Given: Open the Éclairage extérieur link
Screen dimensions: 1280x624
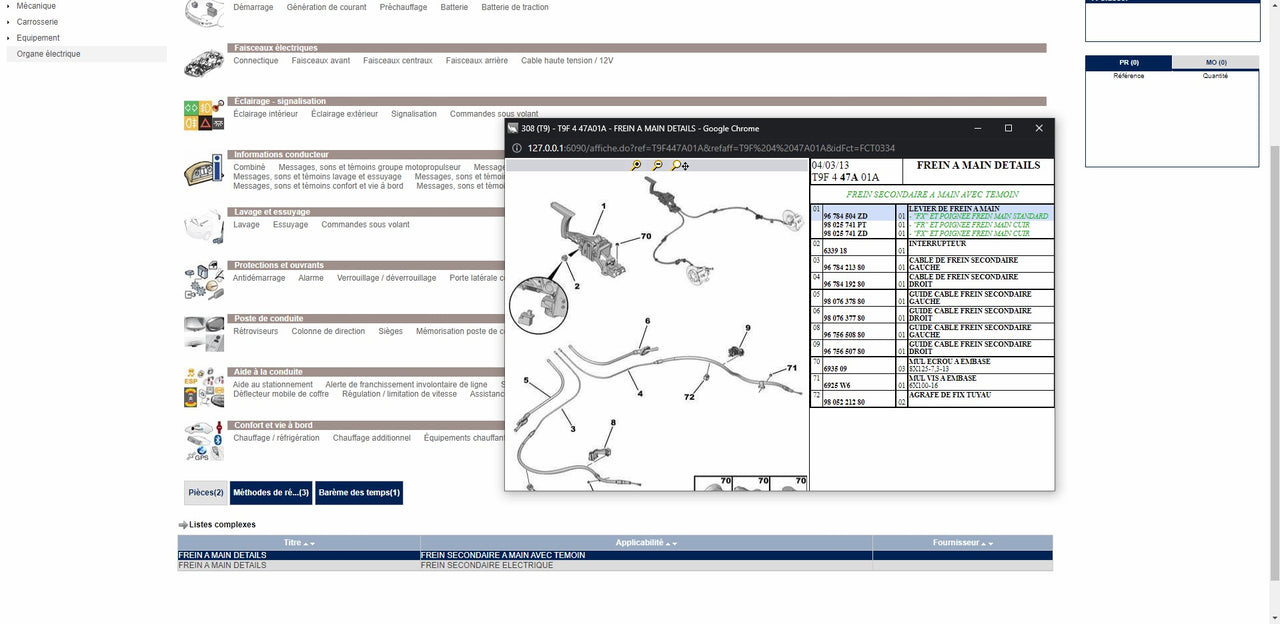Looking at the screenshot, I should click(x=344, y=114).
